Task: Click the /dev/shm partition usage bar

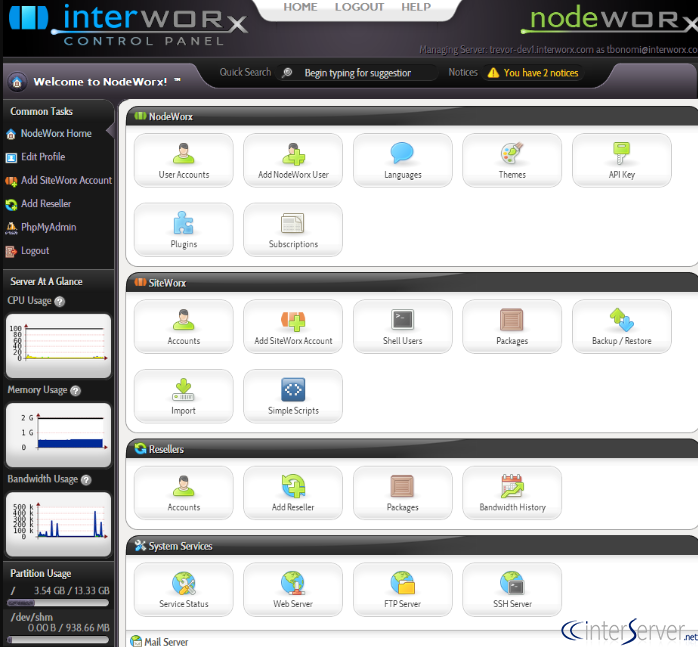Action: tap(58, 640)
